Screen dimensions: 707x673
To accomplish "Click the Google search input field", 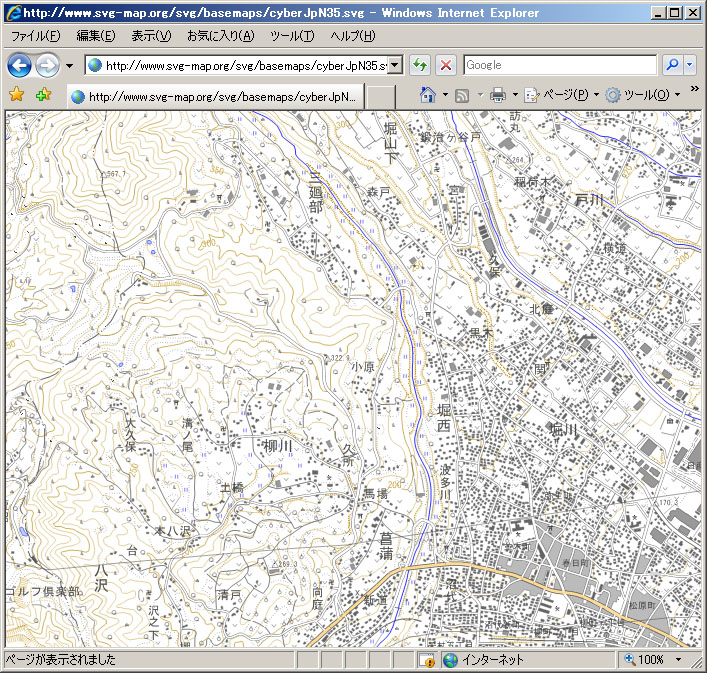I will [559, 65].
